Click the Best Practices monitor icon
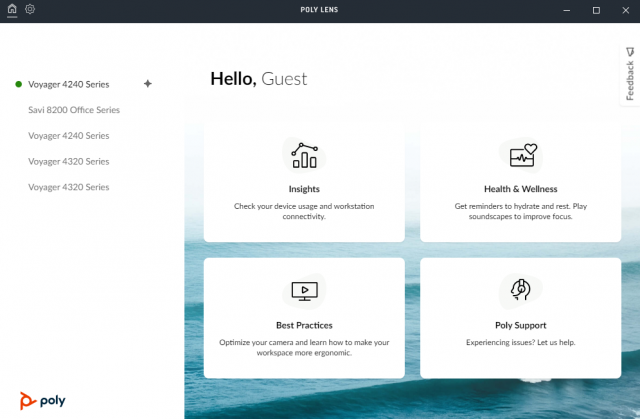Viewport: 640px width, 419px height. [304, 291]
